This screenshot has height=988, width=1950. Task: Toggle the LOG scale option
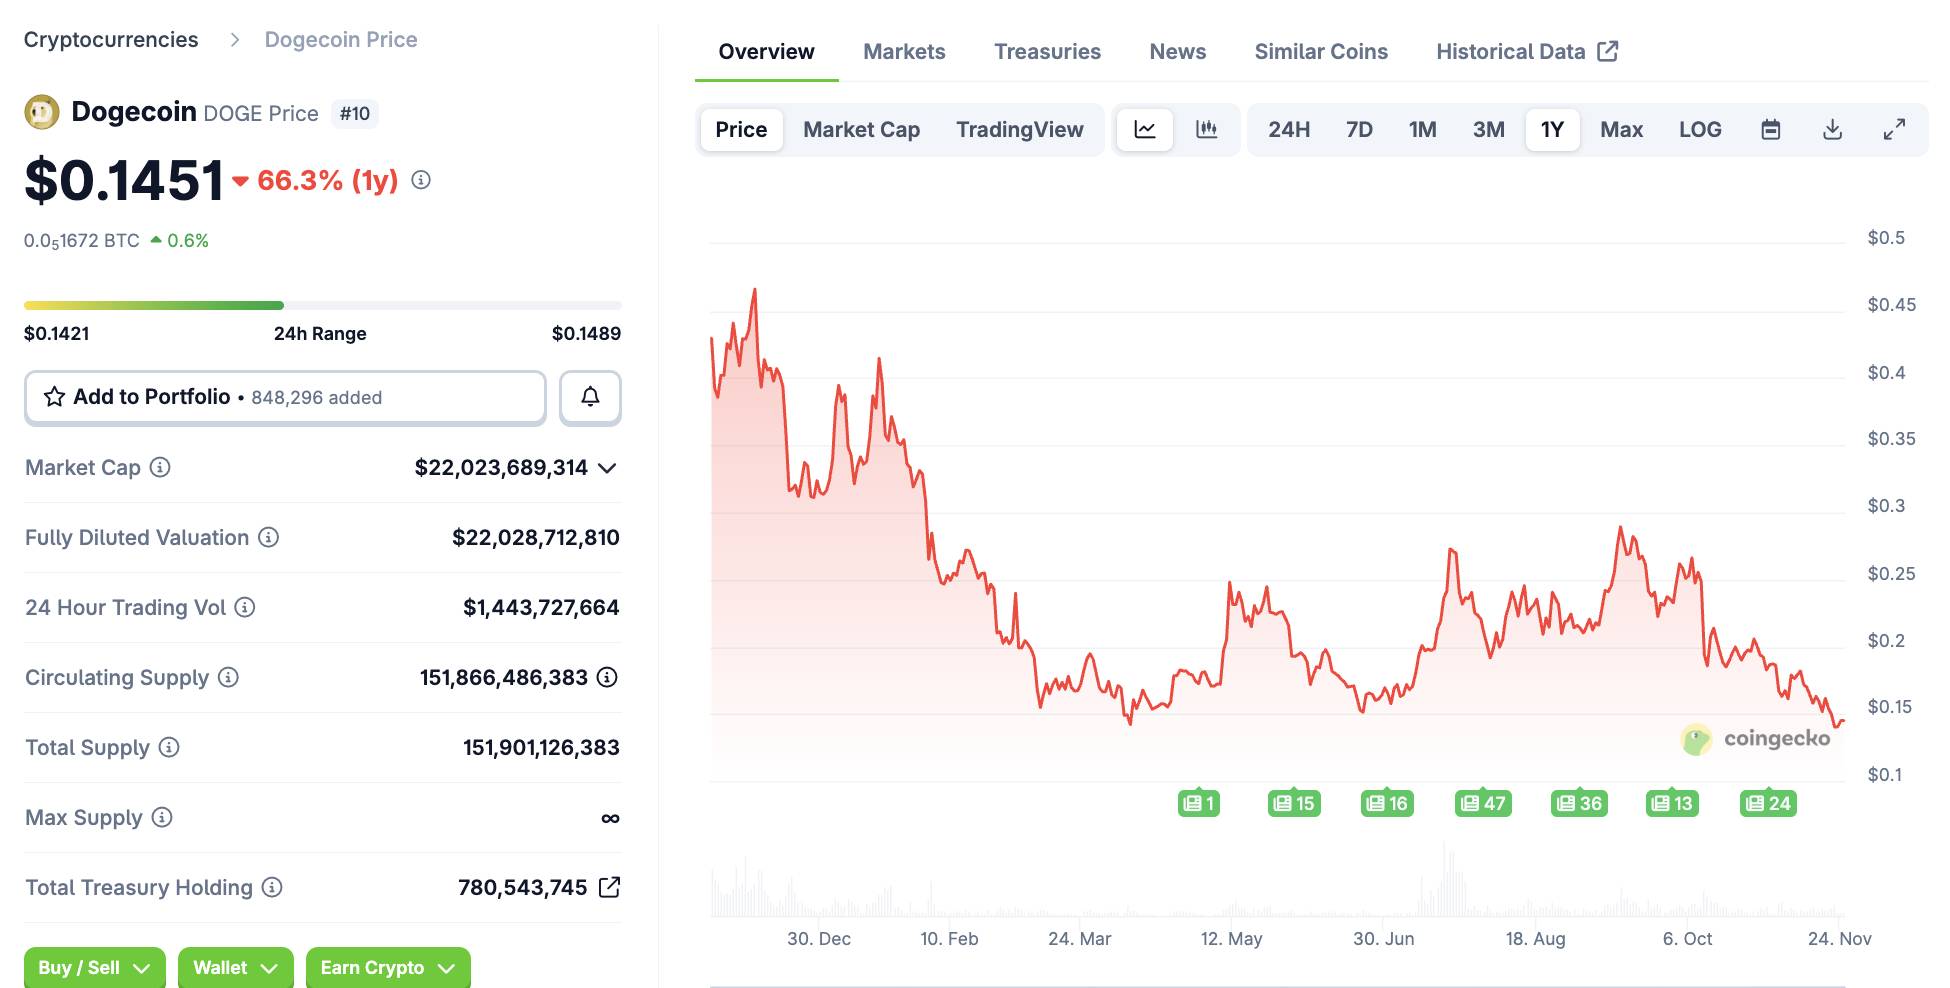tap(1700, 130)
